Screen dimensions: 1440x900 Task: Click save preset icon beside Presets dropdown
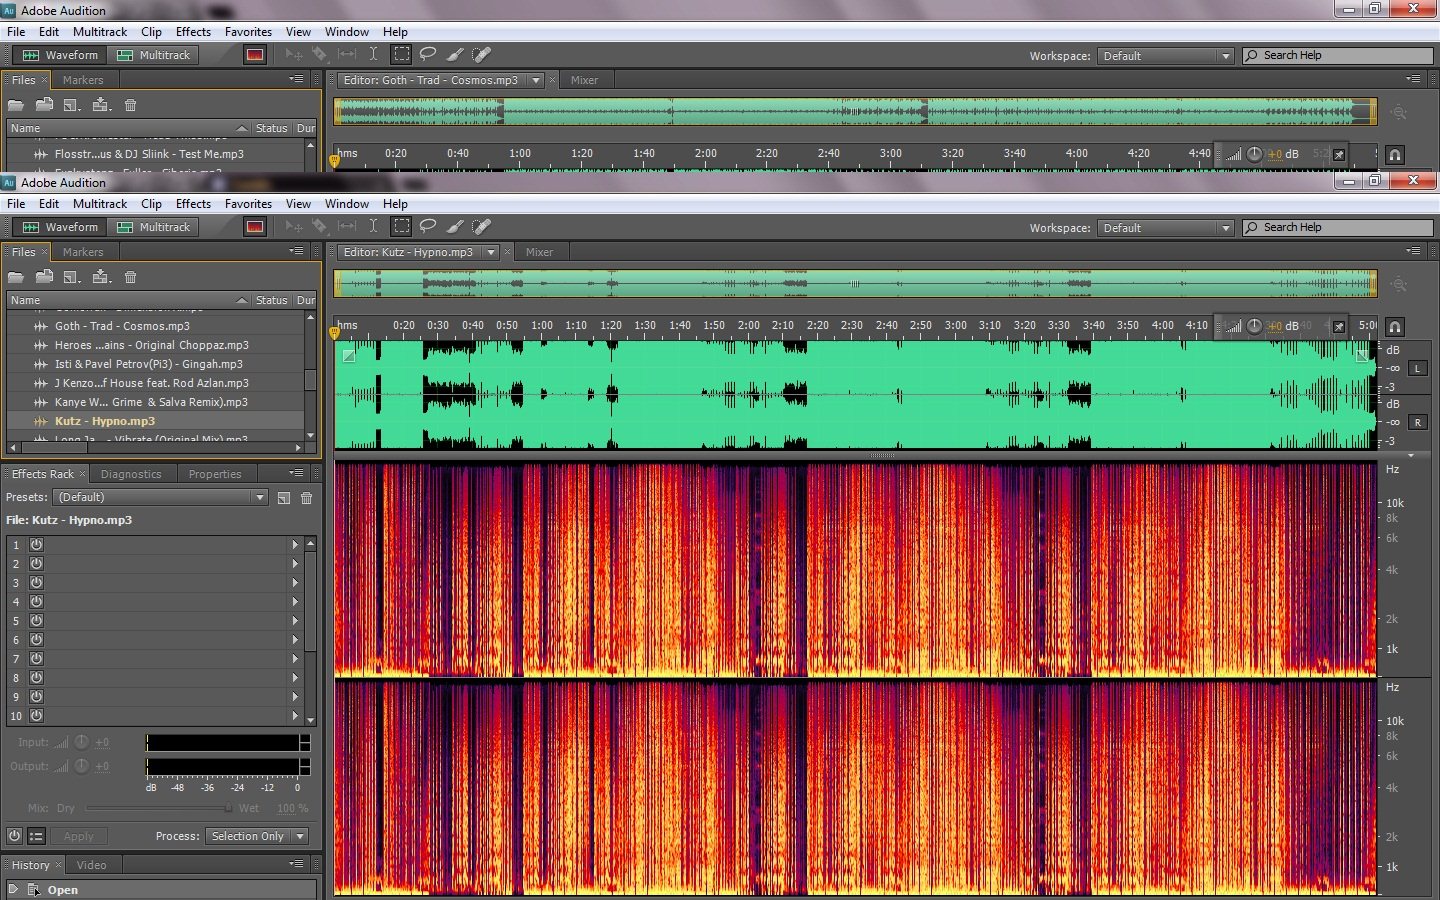click(x=284, y=498)
